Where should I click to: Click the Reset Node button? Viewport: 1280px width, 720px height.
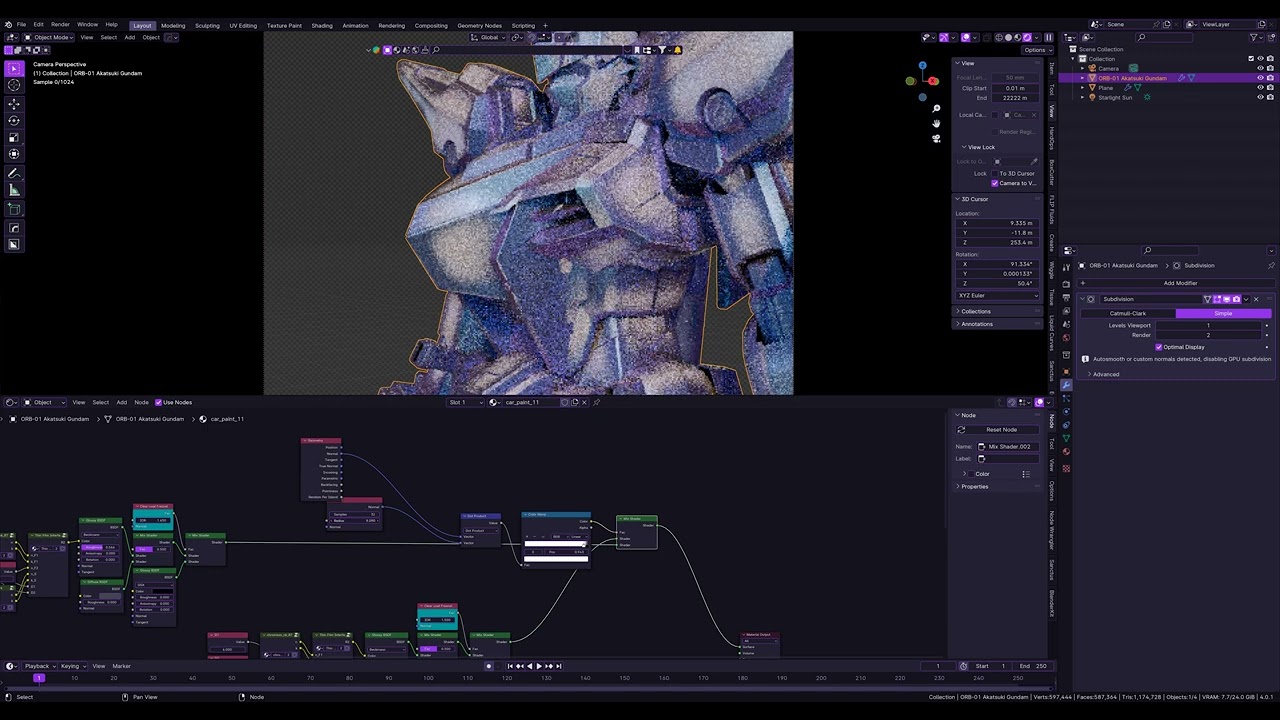996,429
